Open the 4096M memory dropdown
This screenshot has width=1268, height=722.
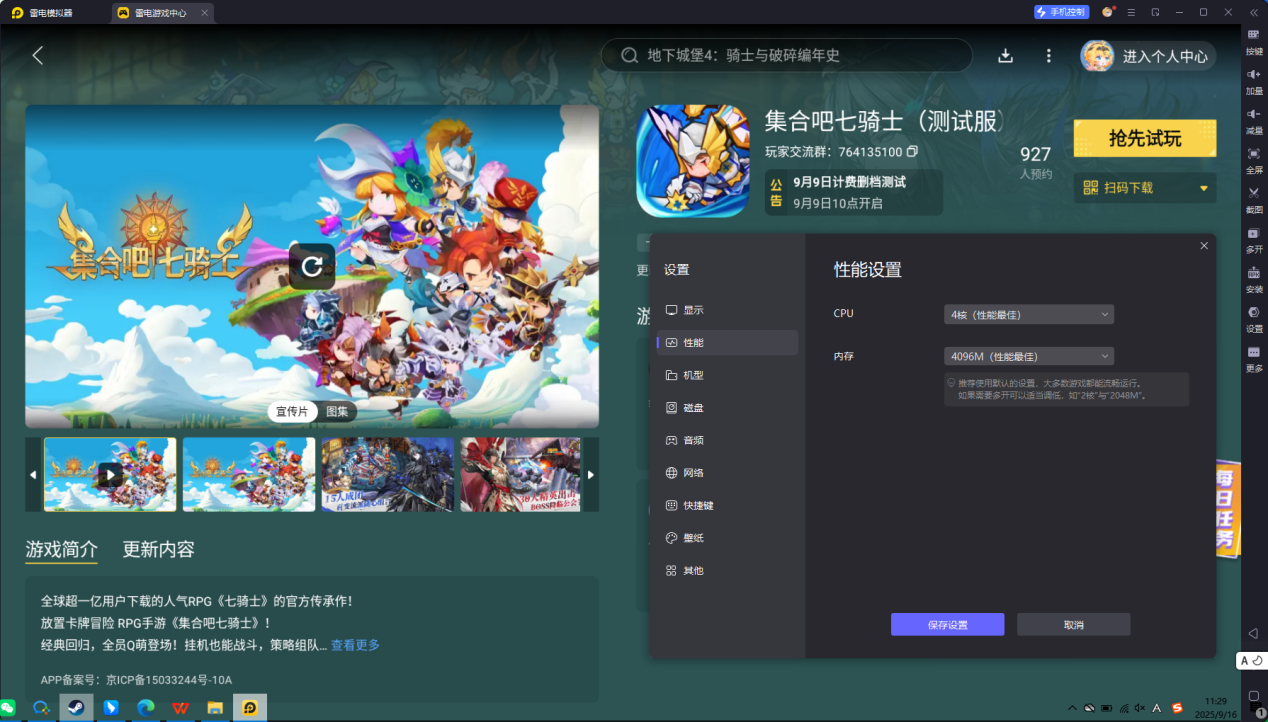(x=1028, y=356)
